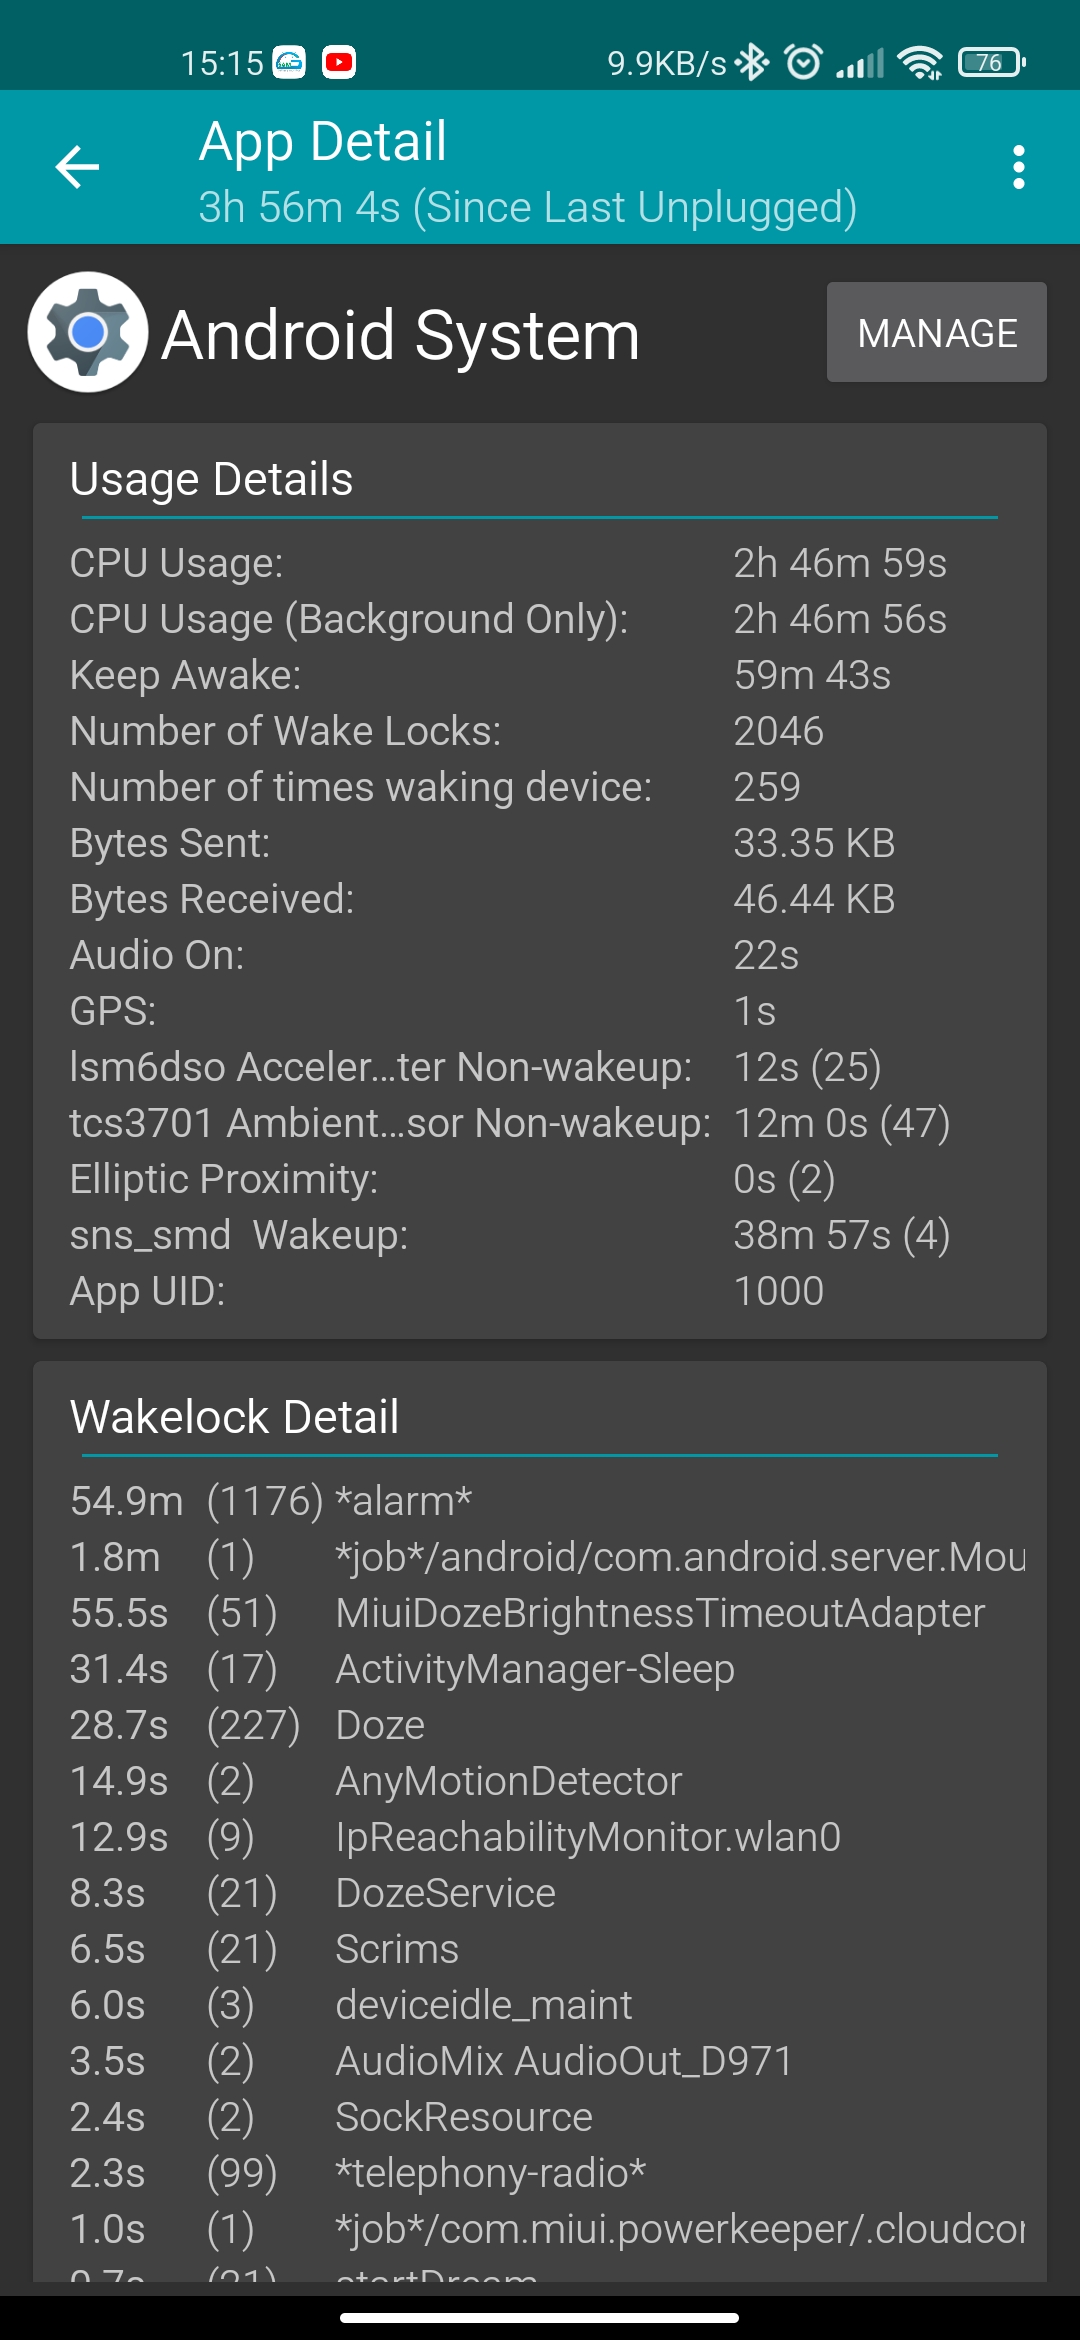The height and width of the screenshot is (2340, 1080).
Task: Tap the Number of Wake Locks row
Action: (x=540, y=731)
